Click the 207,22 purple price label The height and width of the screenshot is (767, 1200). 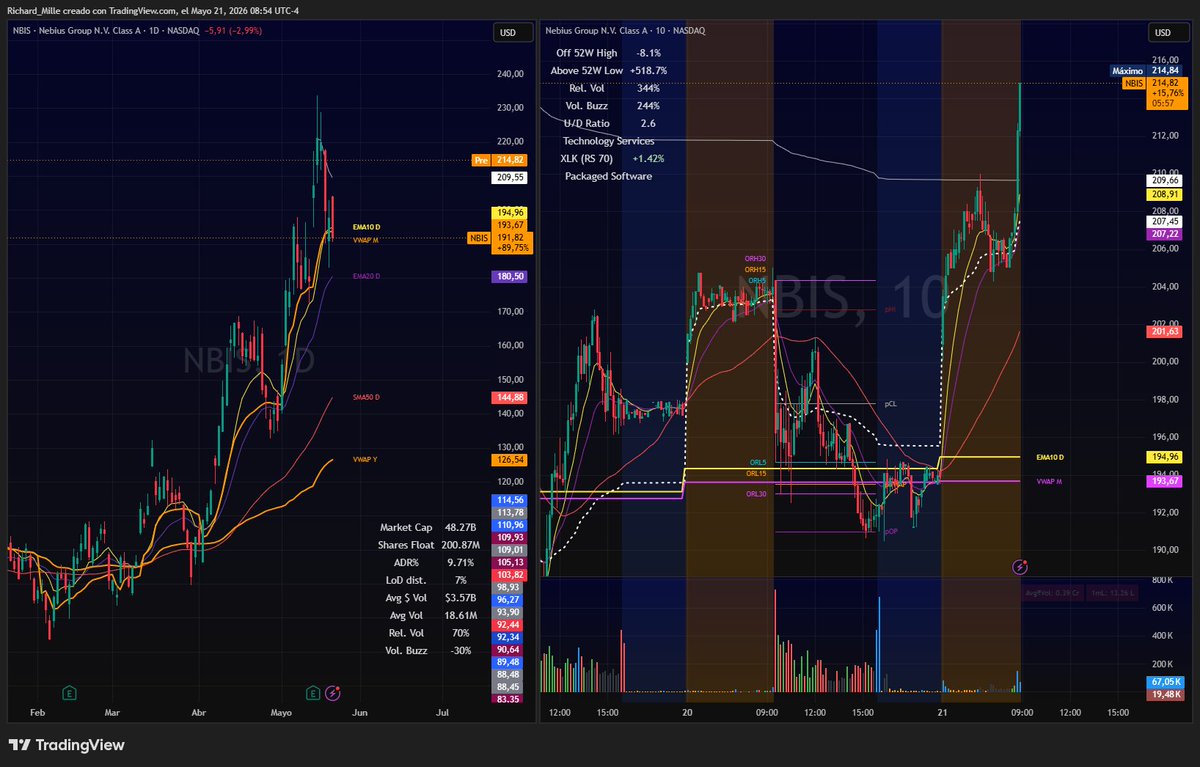click(1166, 232)
